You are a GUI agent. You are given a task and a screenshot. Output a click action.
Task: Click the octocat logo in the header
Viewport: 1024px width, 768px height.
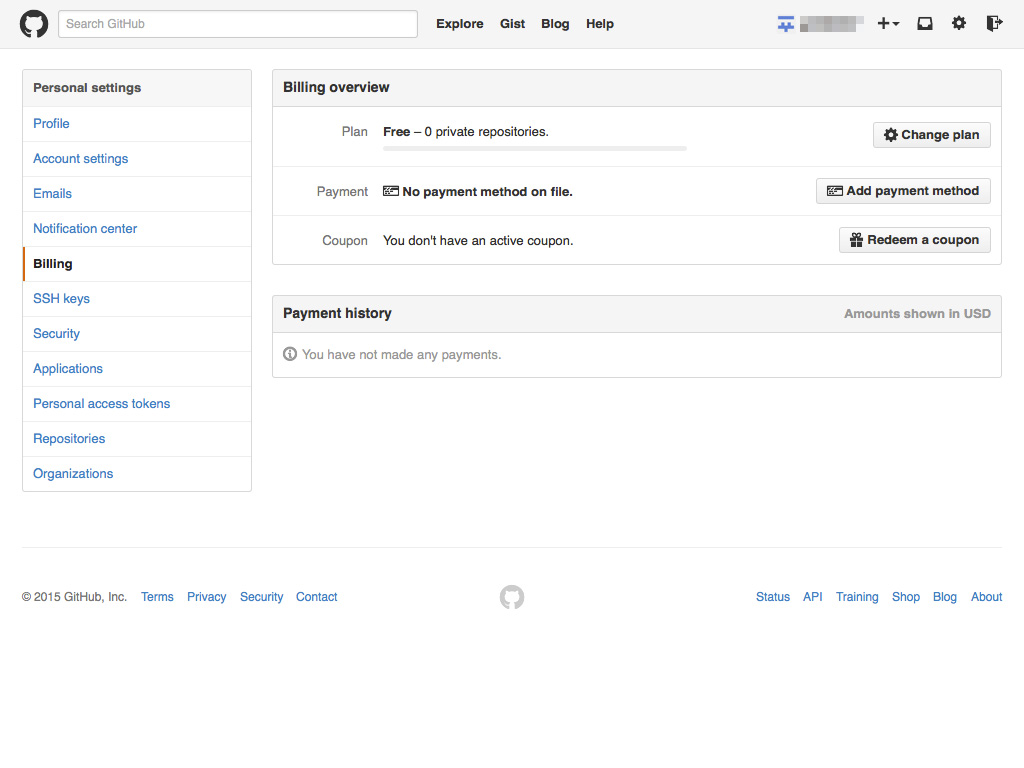point(33,23)
